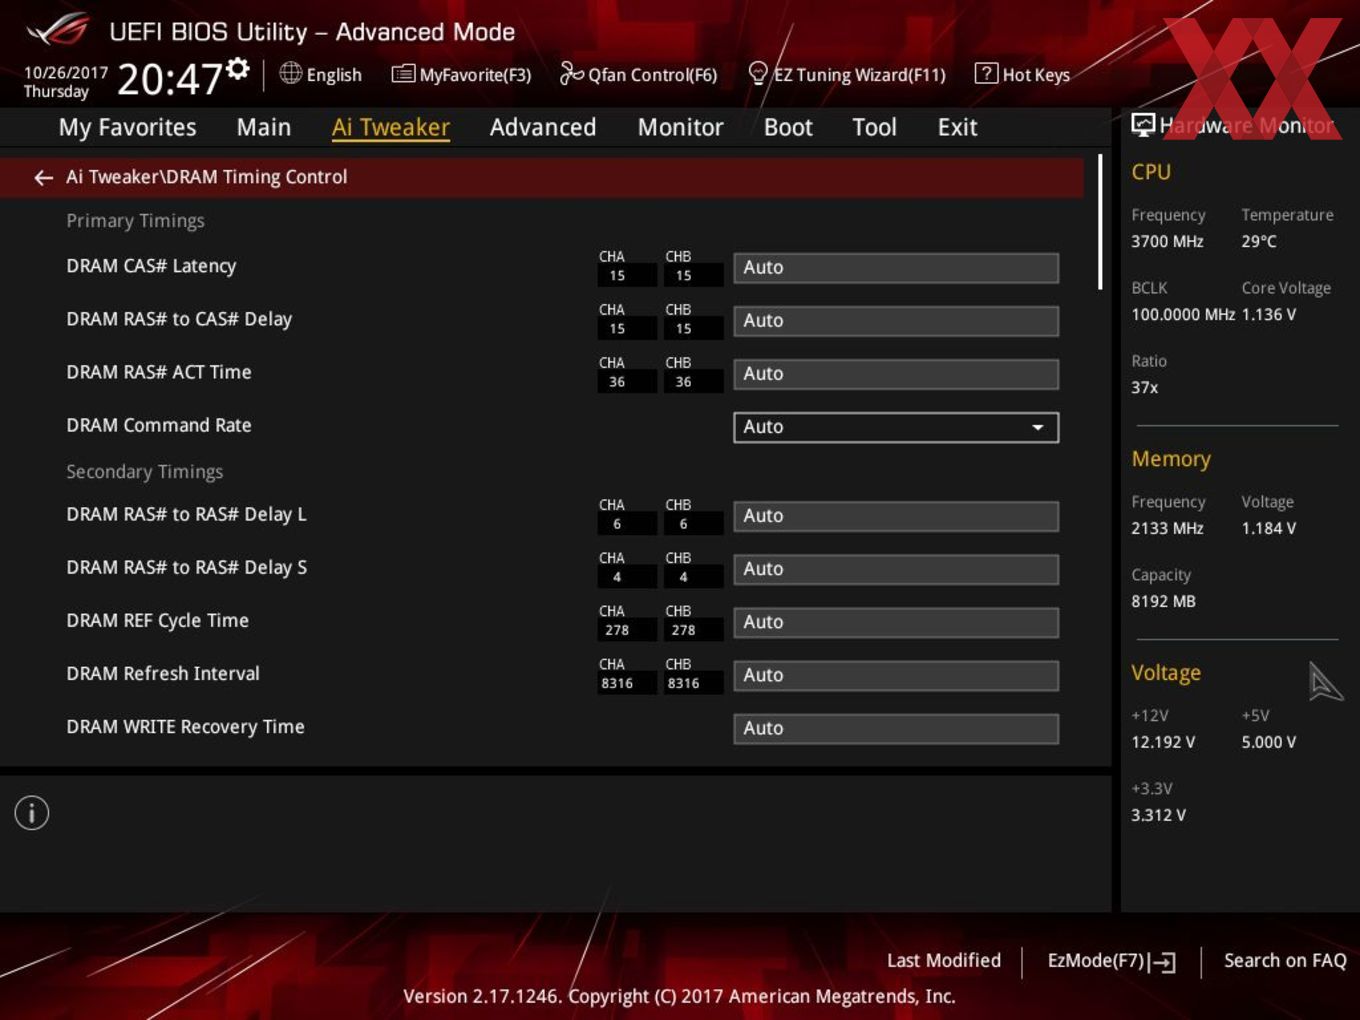
Task: Click the DRAM Refresh Interval Auto field
Action: [x=896, y=675]
